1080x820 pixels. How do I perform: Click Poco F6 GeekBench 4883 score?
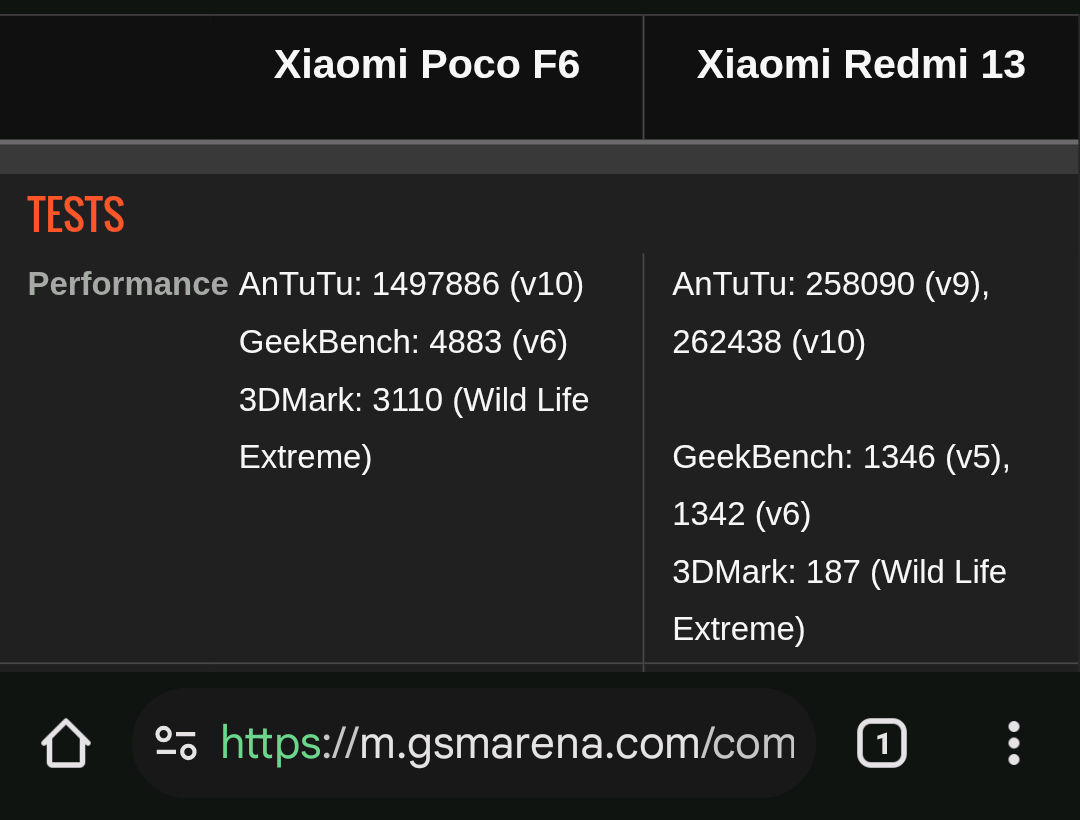tap(403, 342)
